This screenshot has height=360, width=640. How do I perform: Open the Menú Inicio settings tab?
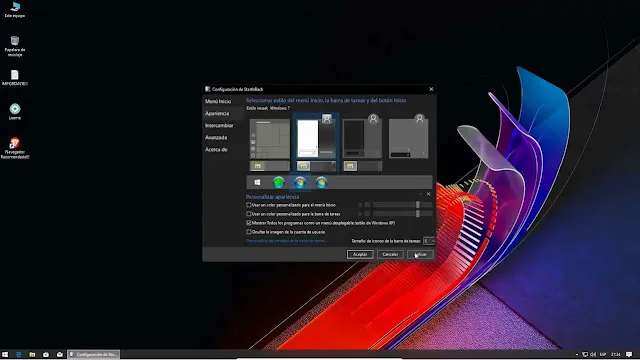coord(218,101)
